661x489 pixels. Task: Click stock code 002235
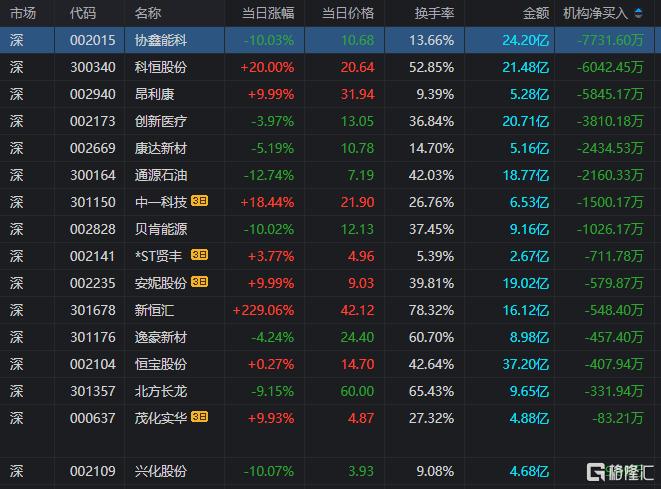click(93, 283)
